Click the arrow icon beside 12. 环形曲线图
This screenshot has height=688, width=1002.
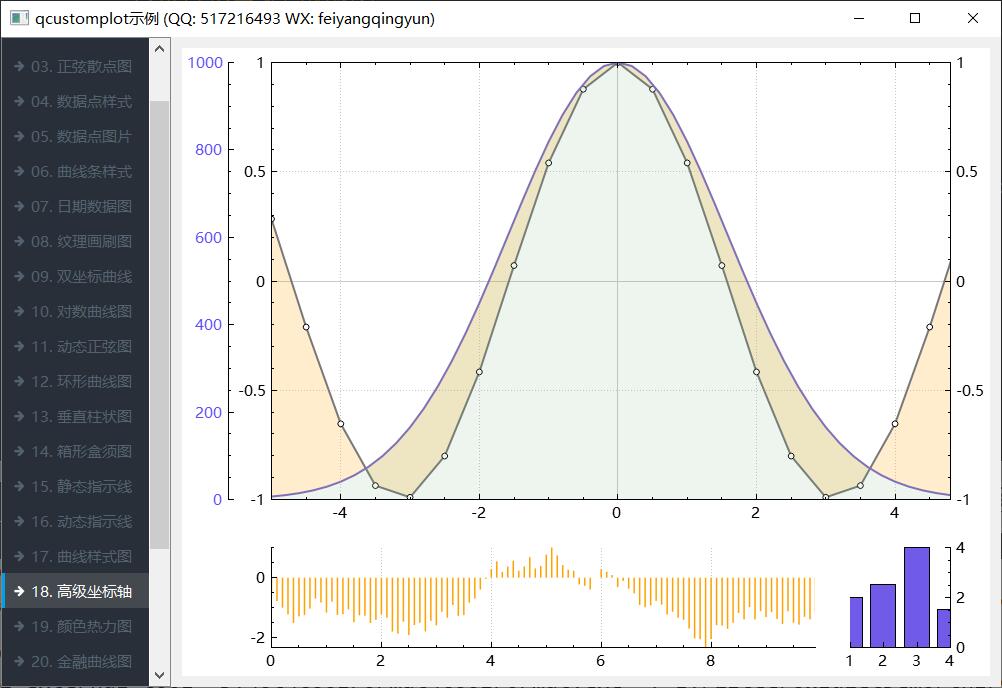18,381
